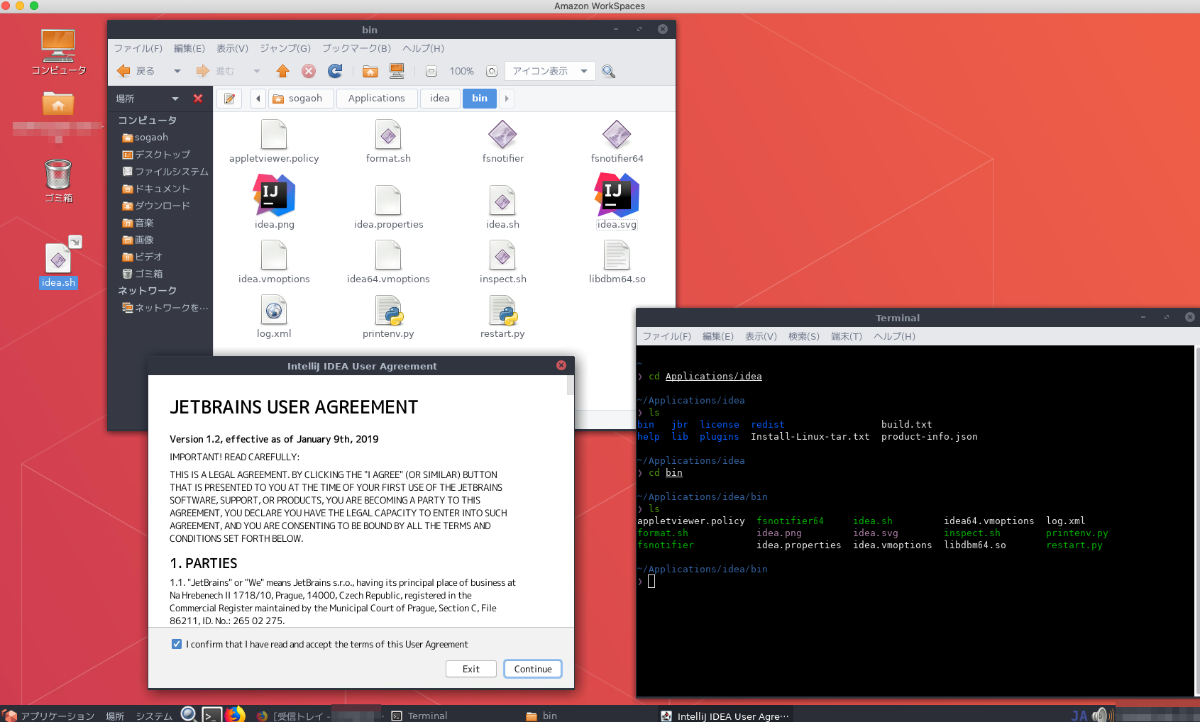1200x722 pixels.
Task: Open forward history dropdown arrow
Action: pyautogui.click(x=256, y=71)
